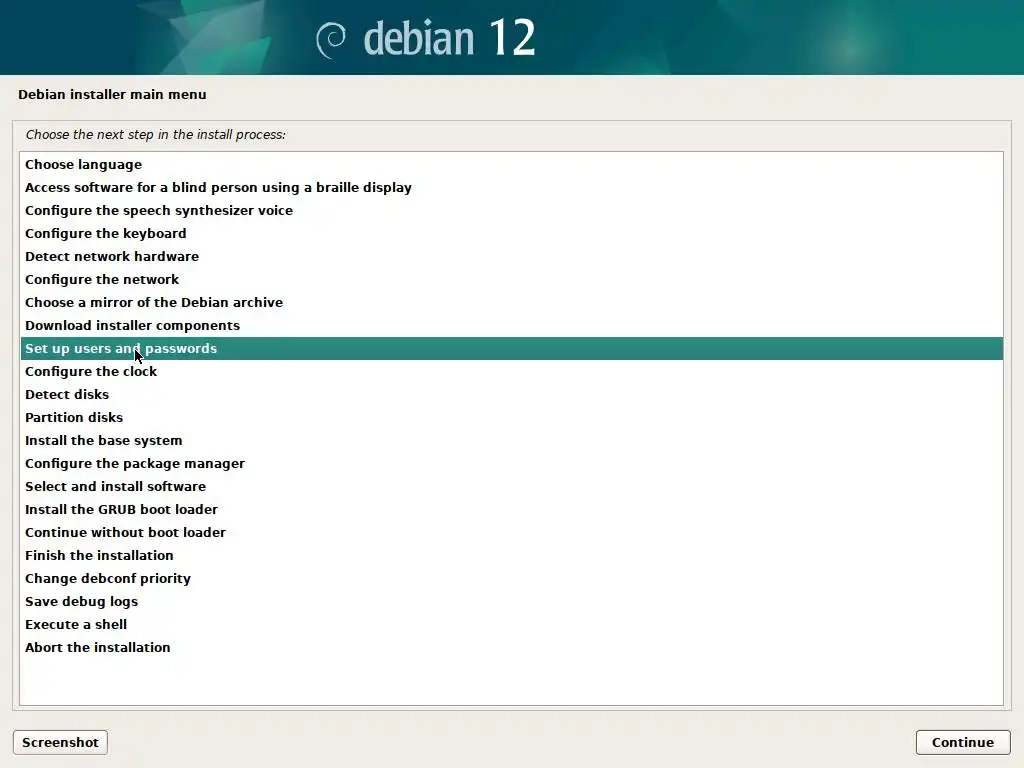Pick Change debconf priority
The height and width of the screenshot is (768, 1024).
pos(511,579)
